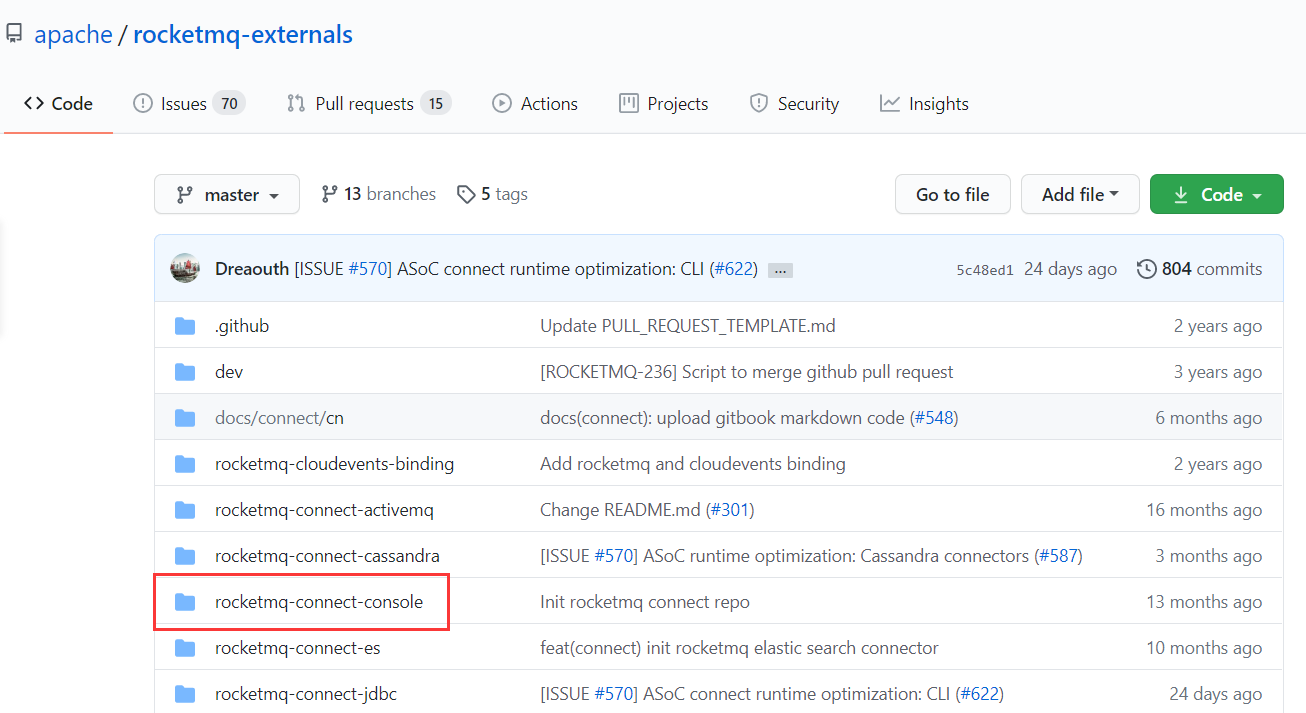
Task: Open the dev folder
Action: click(229, 372)
